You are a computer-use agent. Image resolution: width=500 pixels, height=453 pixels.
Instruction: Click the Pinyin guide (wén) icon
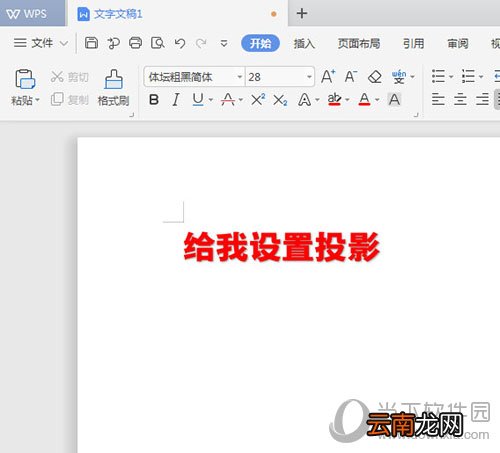(399, 77)
